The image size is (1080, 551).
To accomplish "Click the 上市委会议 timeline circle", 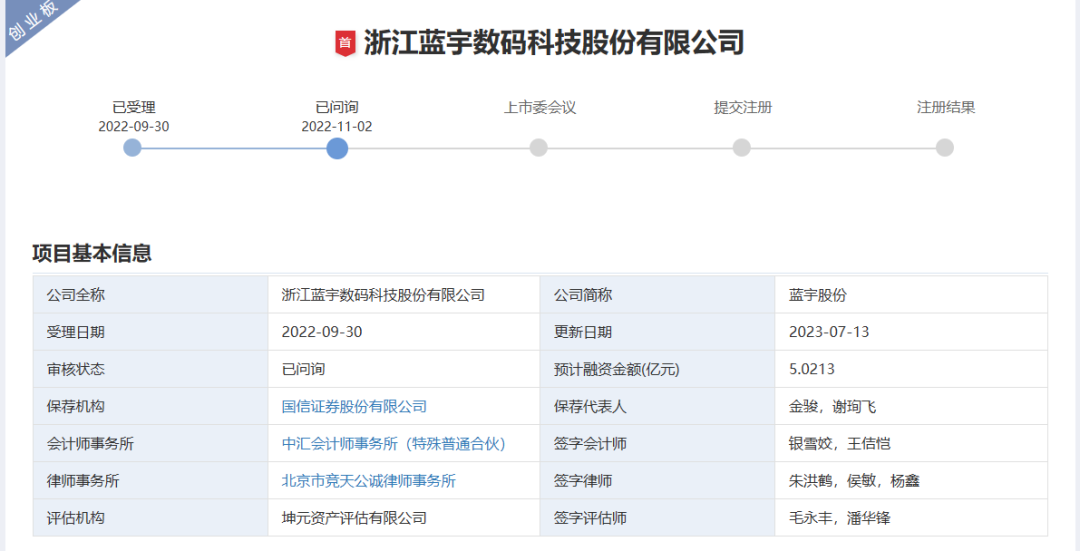I will click(539, 147).
